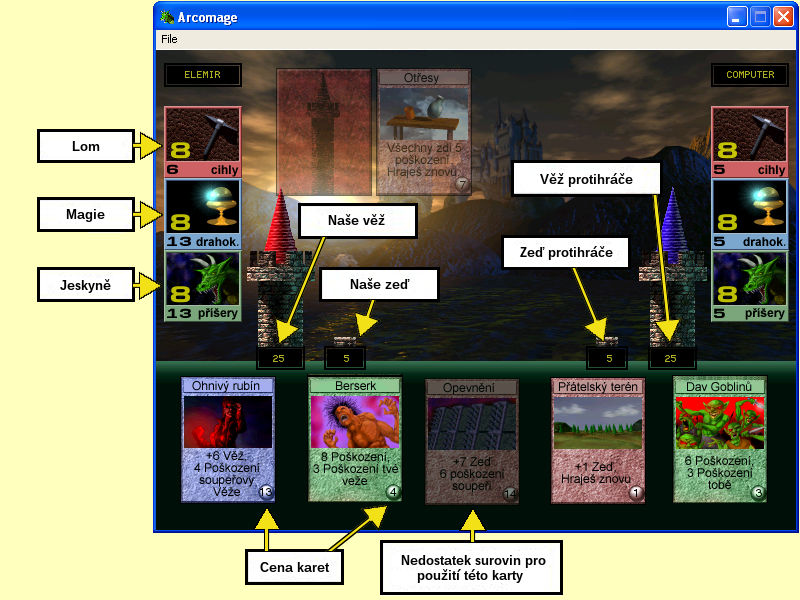This screenshot has height=600, width=800.
Task: Click Elemir's quarry pickaxe icon
Action: pos(203,135)
